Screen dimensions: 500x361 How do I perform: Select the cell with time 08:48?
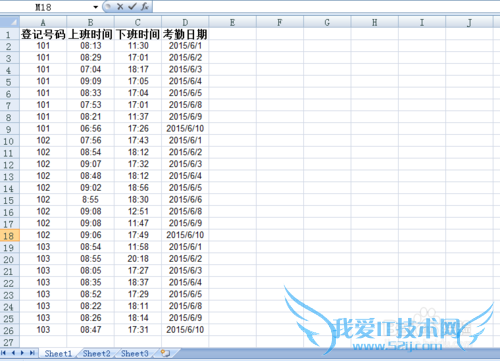click(x=90, y=176)
